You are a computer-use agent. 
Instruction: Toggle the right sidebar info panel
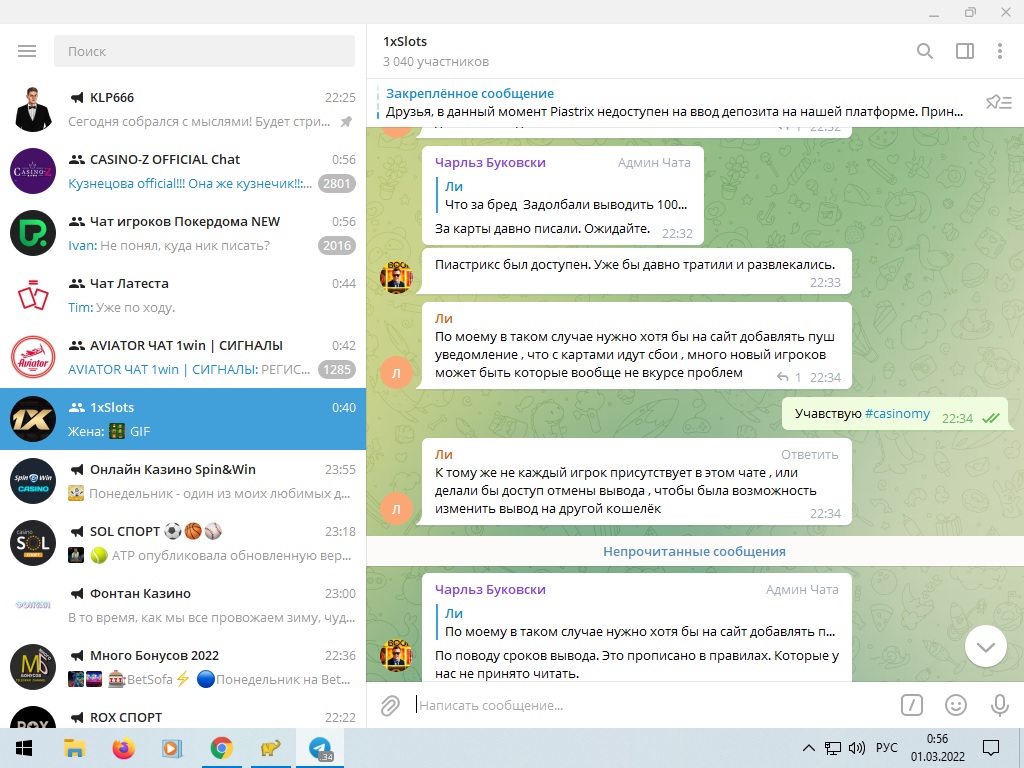pyautogui.click(x=964, y=51)
